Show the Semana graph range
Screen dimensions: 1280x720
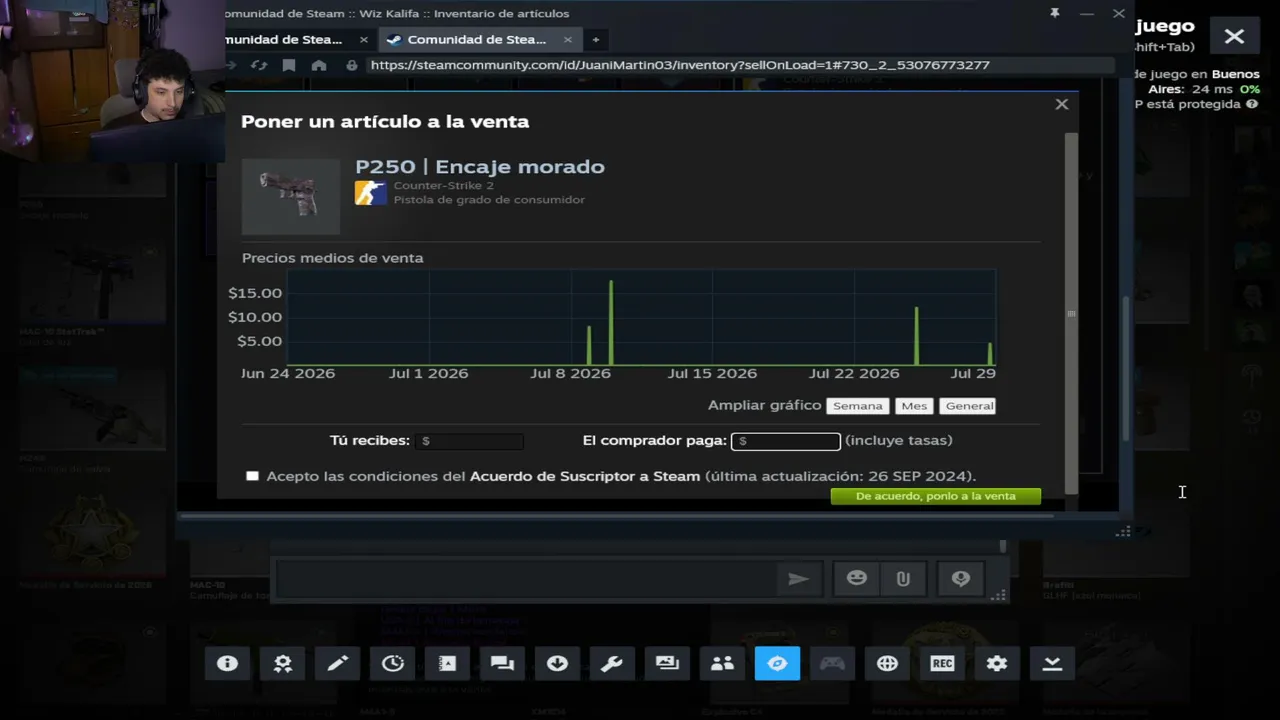click(x=858, y=406)
